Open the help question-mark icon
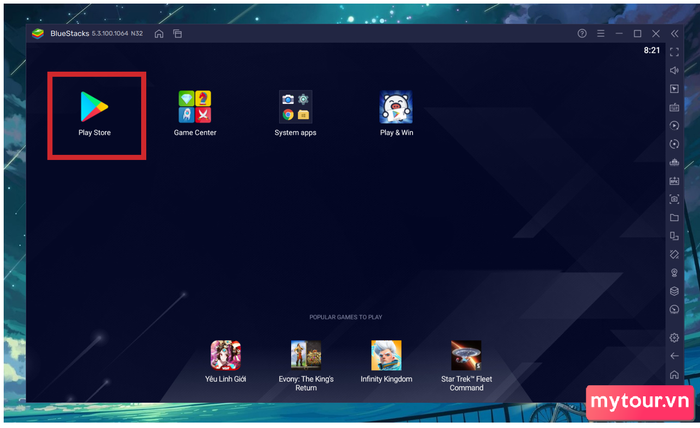Viewport: 700px width, 428px height. [582, 33]
